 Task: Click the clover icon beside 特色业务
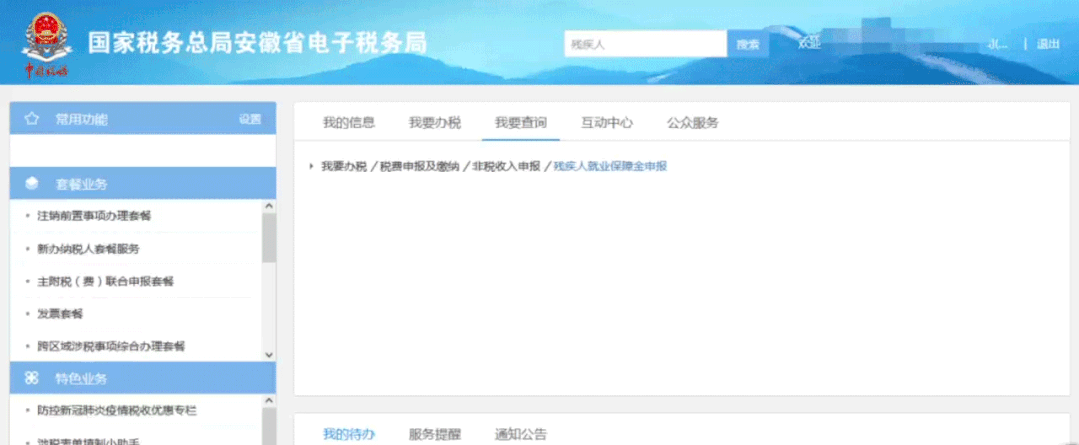tap(32, 378)
